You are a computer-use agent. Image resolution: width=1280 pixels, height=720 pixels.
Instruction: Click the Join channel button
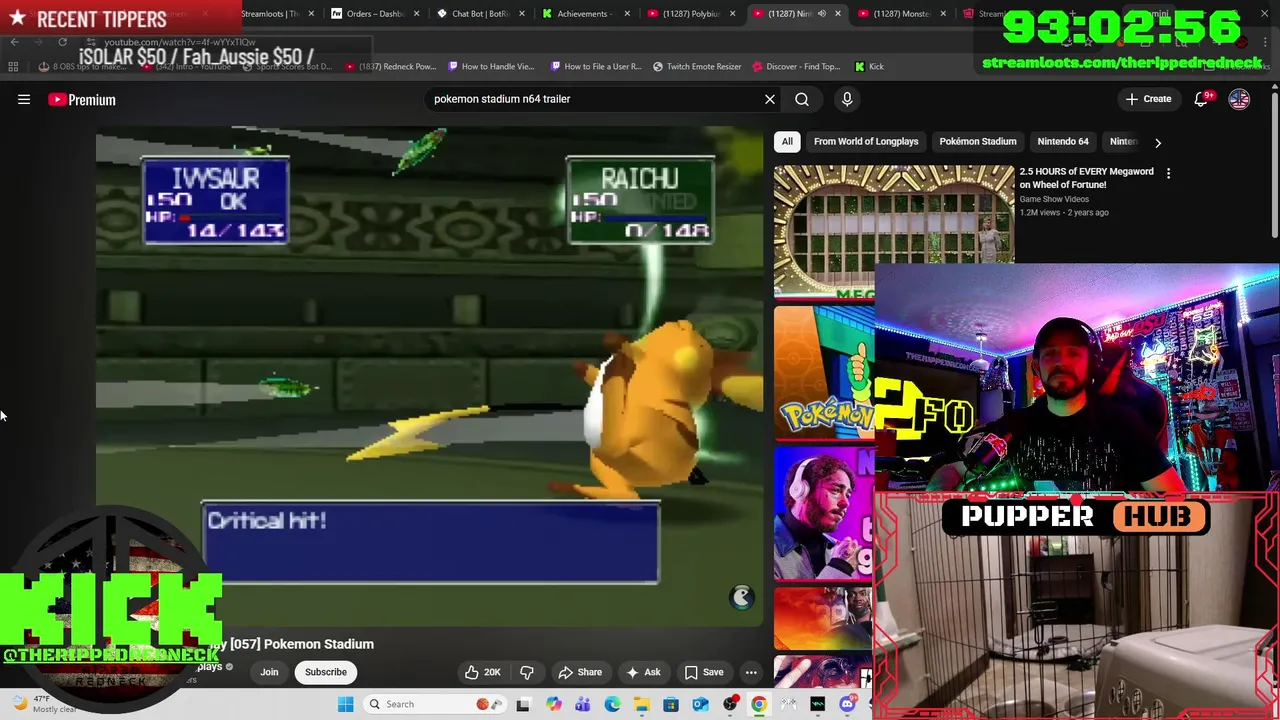[x=269, y=672]
